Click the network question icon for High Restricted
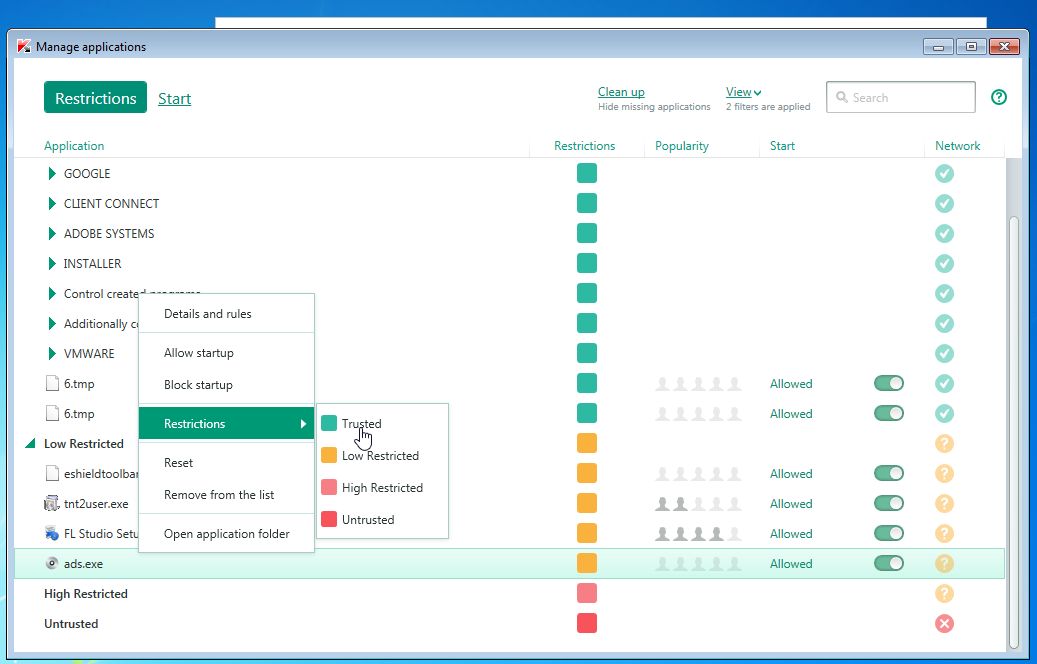The width and height of the screenshot is (1037, 664). (944, 593)
